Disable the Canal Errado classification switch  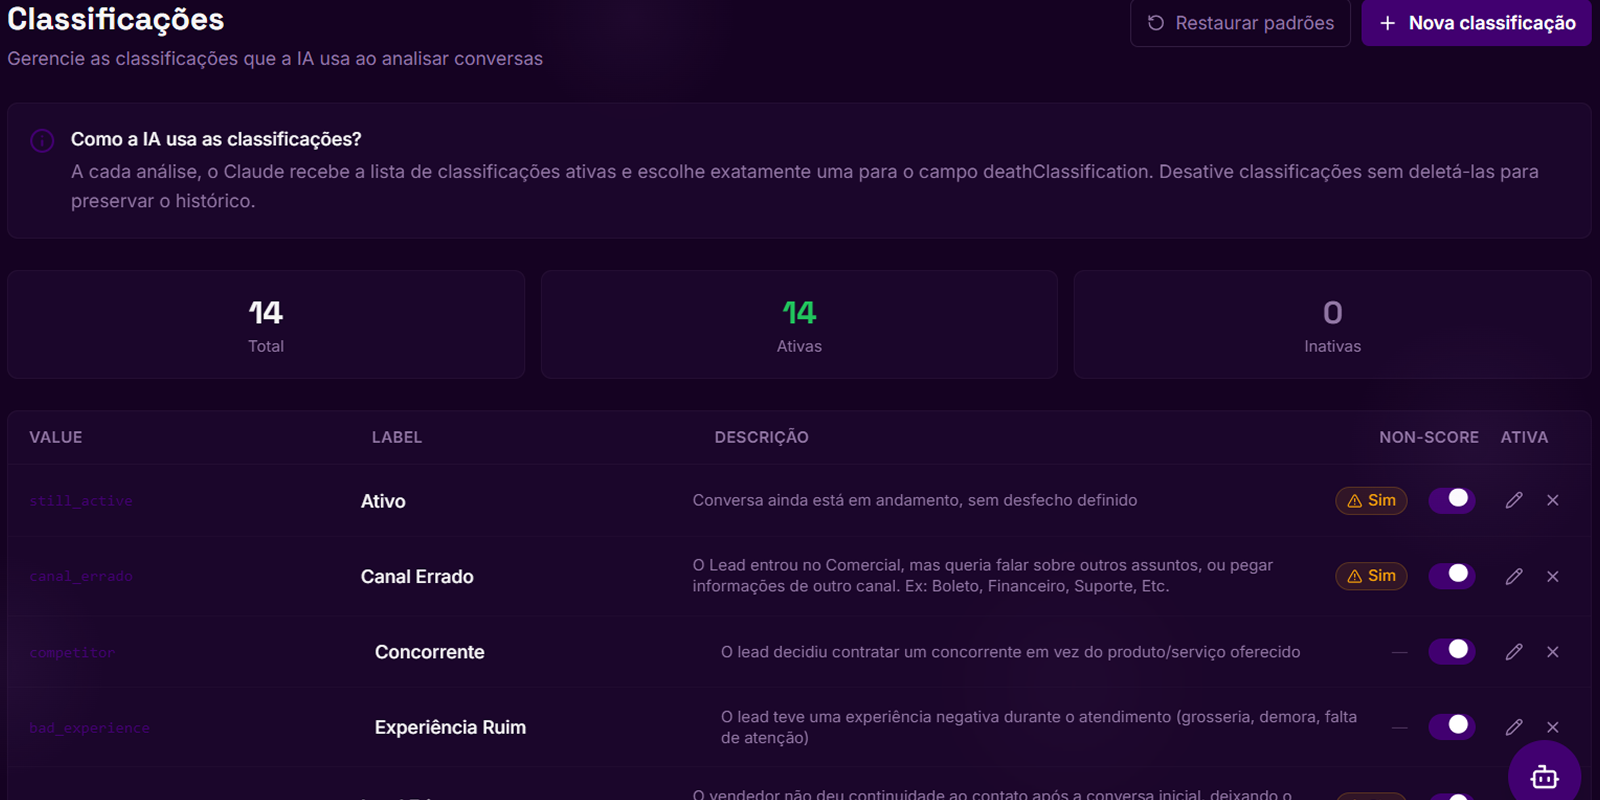(1452, 575)
